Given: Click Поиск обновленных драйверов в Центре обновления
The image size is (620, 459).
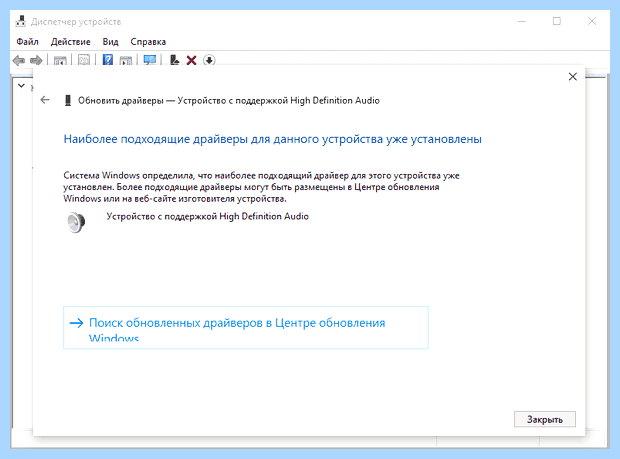Looking at the screenshot, I should tap(246, 327).
